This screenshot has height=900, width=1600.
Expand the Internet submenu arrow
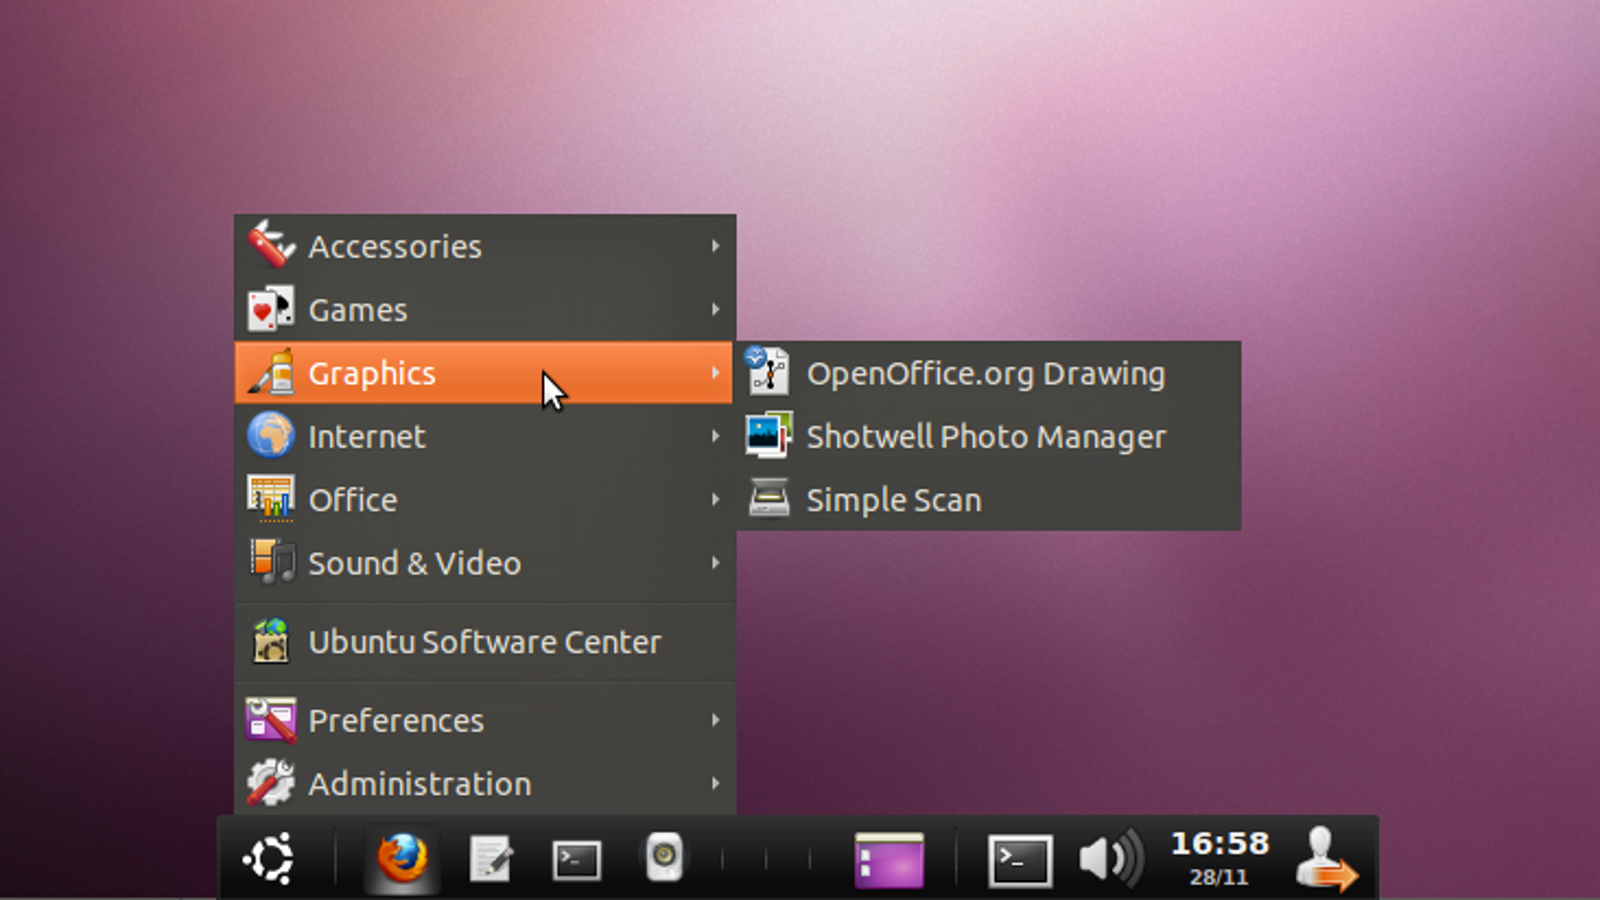716,436
